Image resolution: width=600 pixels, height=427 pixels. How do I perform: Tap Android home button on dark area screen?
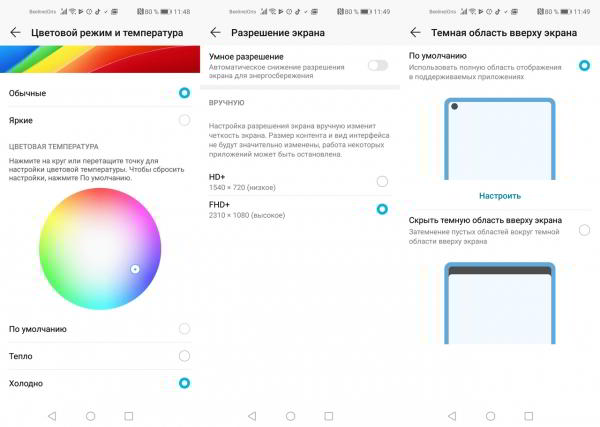491,416
